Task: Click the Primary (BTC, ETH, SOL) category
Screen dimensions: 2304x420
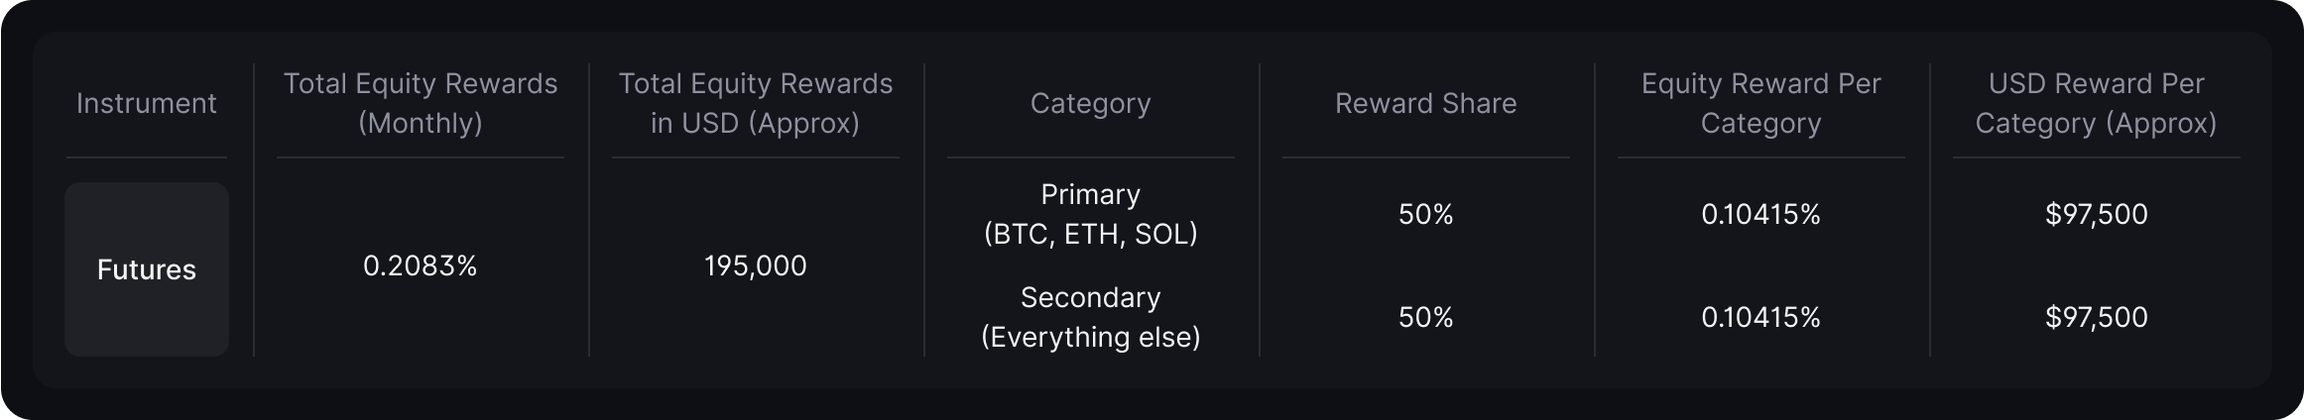Action: coord(1090,214)
